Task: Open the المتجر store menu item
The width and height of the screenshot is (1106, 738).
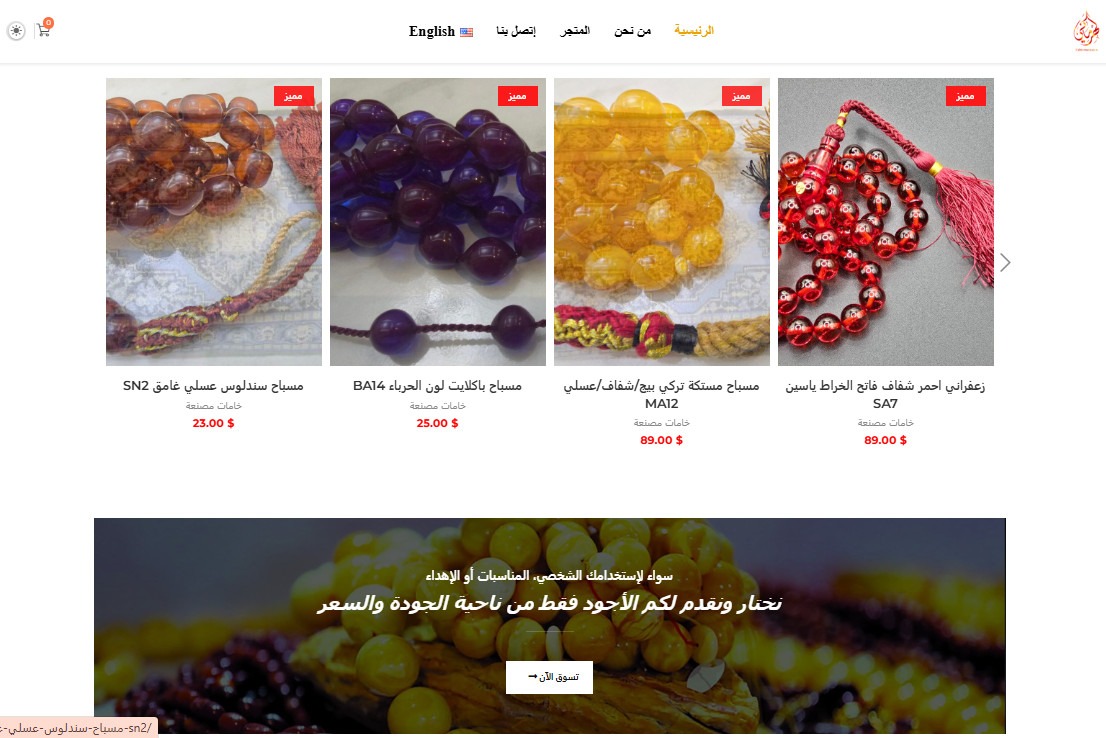Action: coord(575,30)
